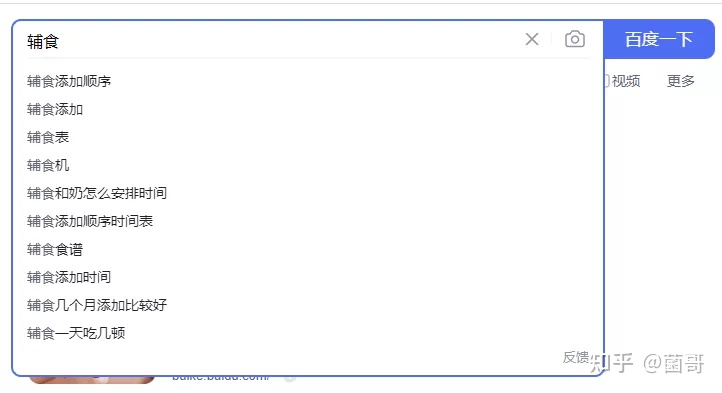Focus the search input containing 辅食
Screen dimensions: 722x393
point(272,41)
